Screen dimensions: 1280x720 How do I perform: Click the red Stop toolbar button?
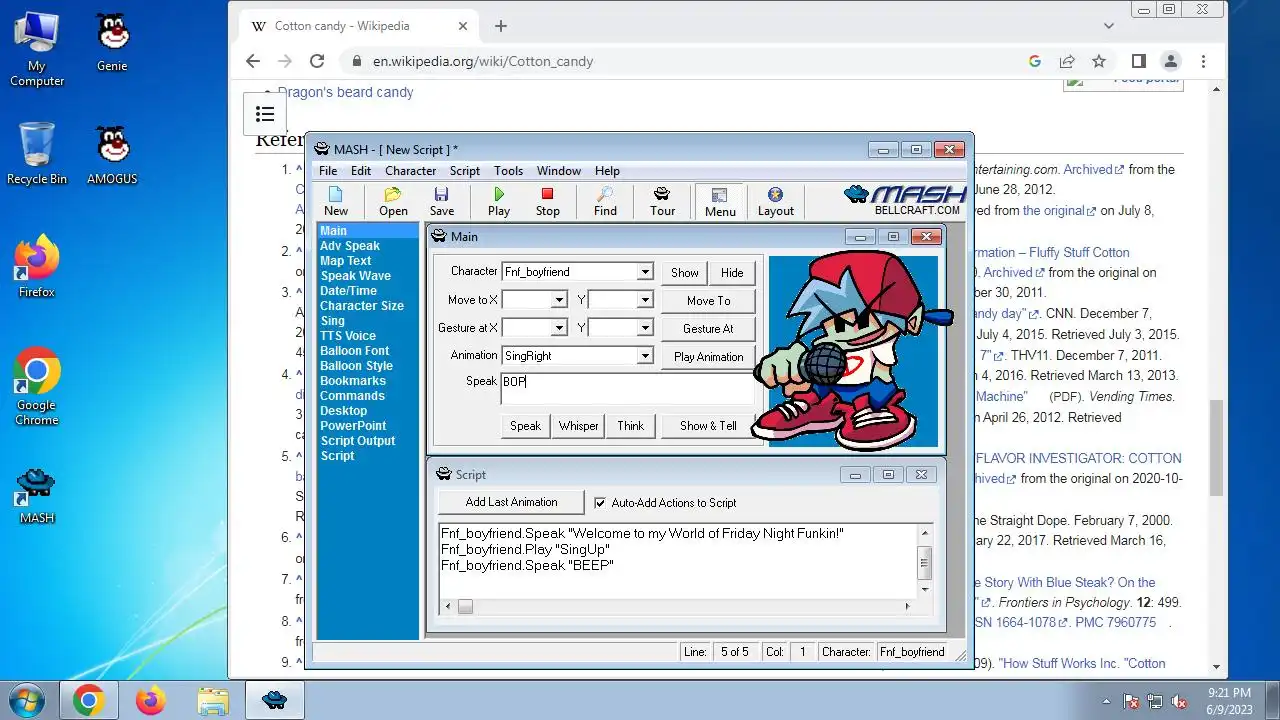tap(547, 201)
